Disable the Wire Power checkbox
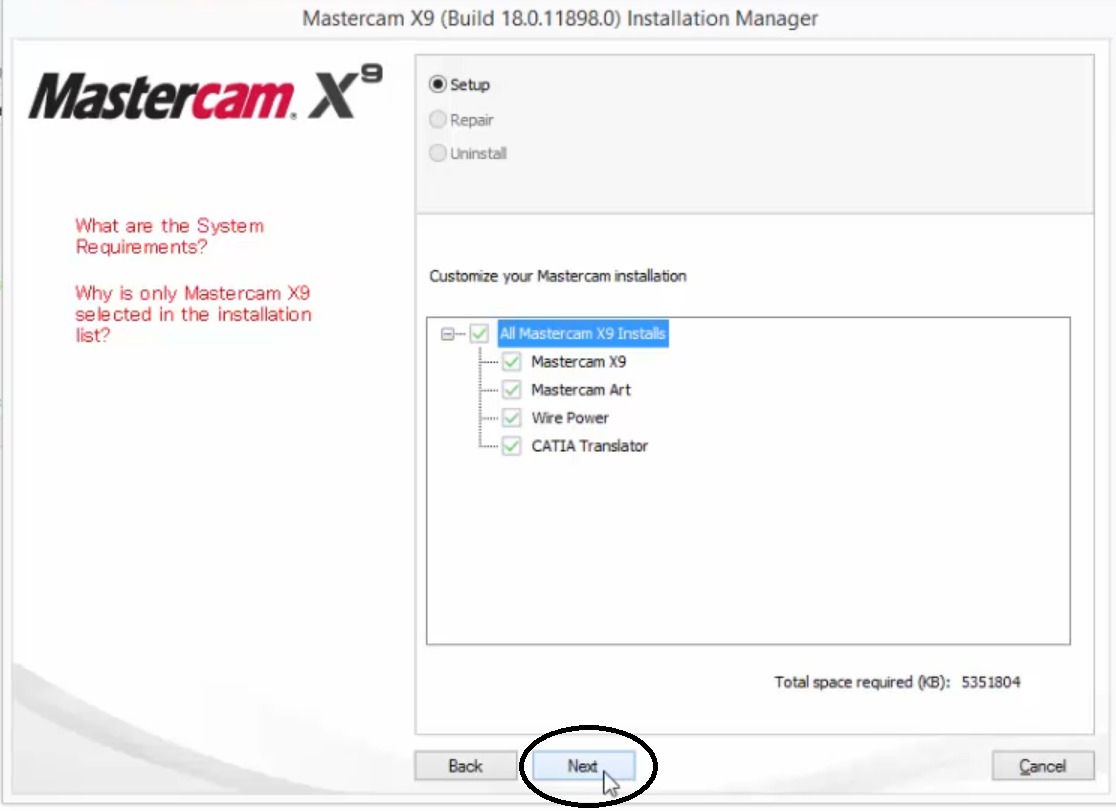1116x811 pixels. (x=512, y=418)
